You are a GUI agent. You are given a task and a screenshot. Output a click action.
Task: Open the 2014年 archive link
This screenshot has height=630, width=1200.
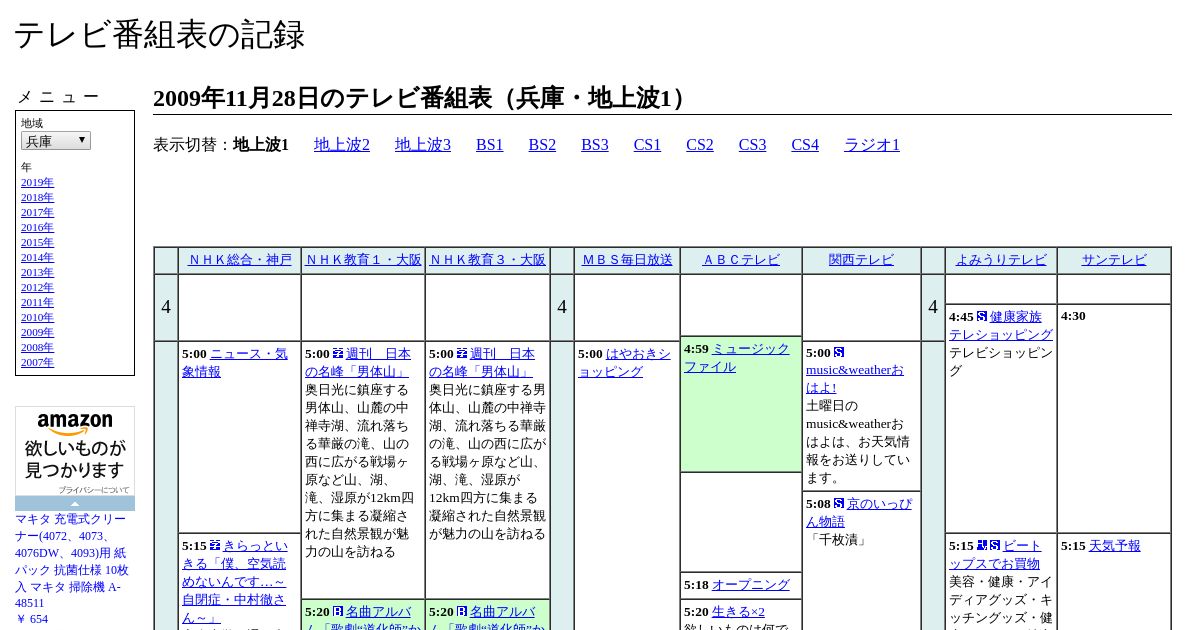point(37,257)
